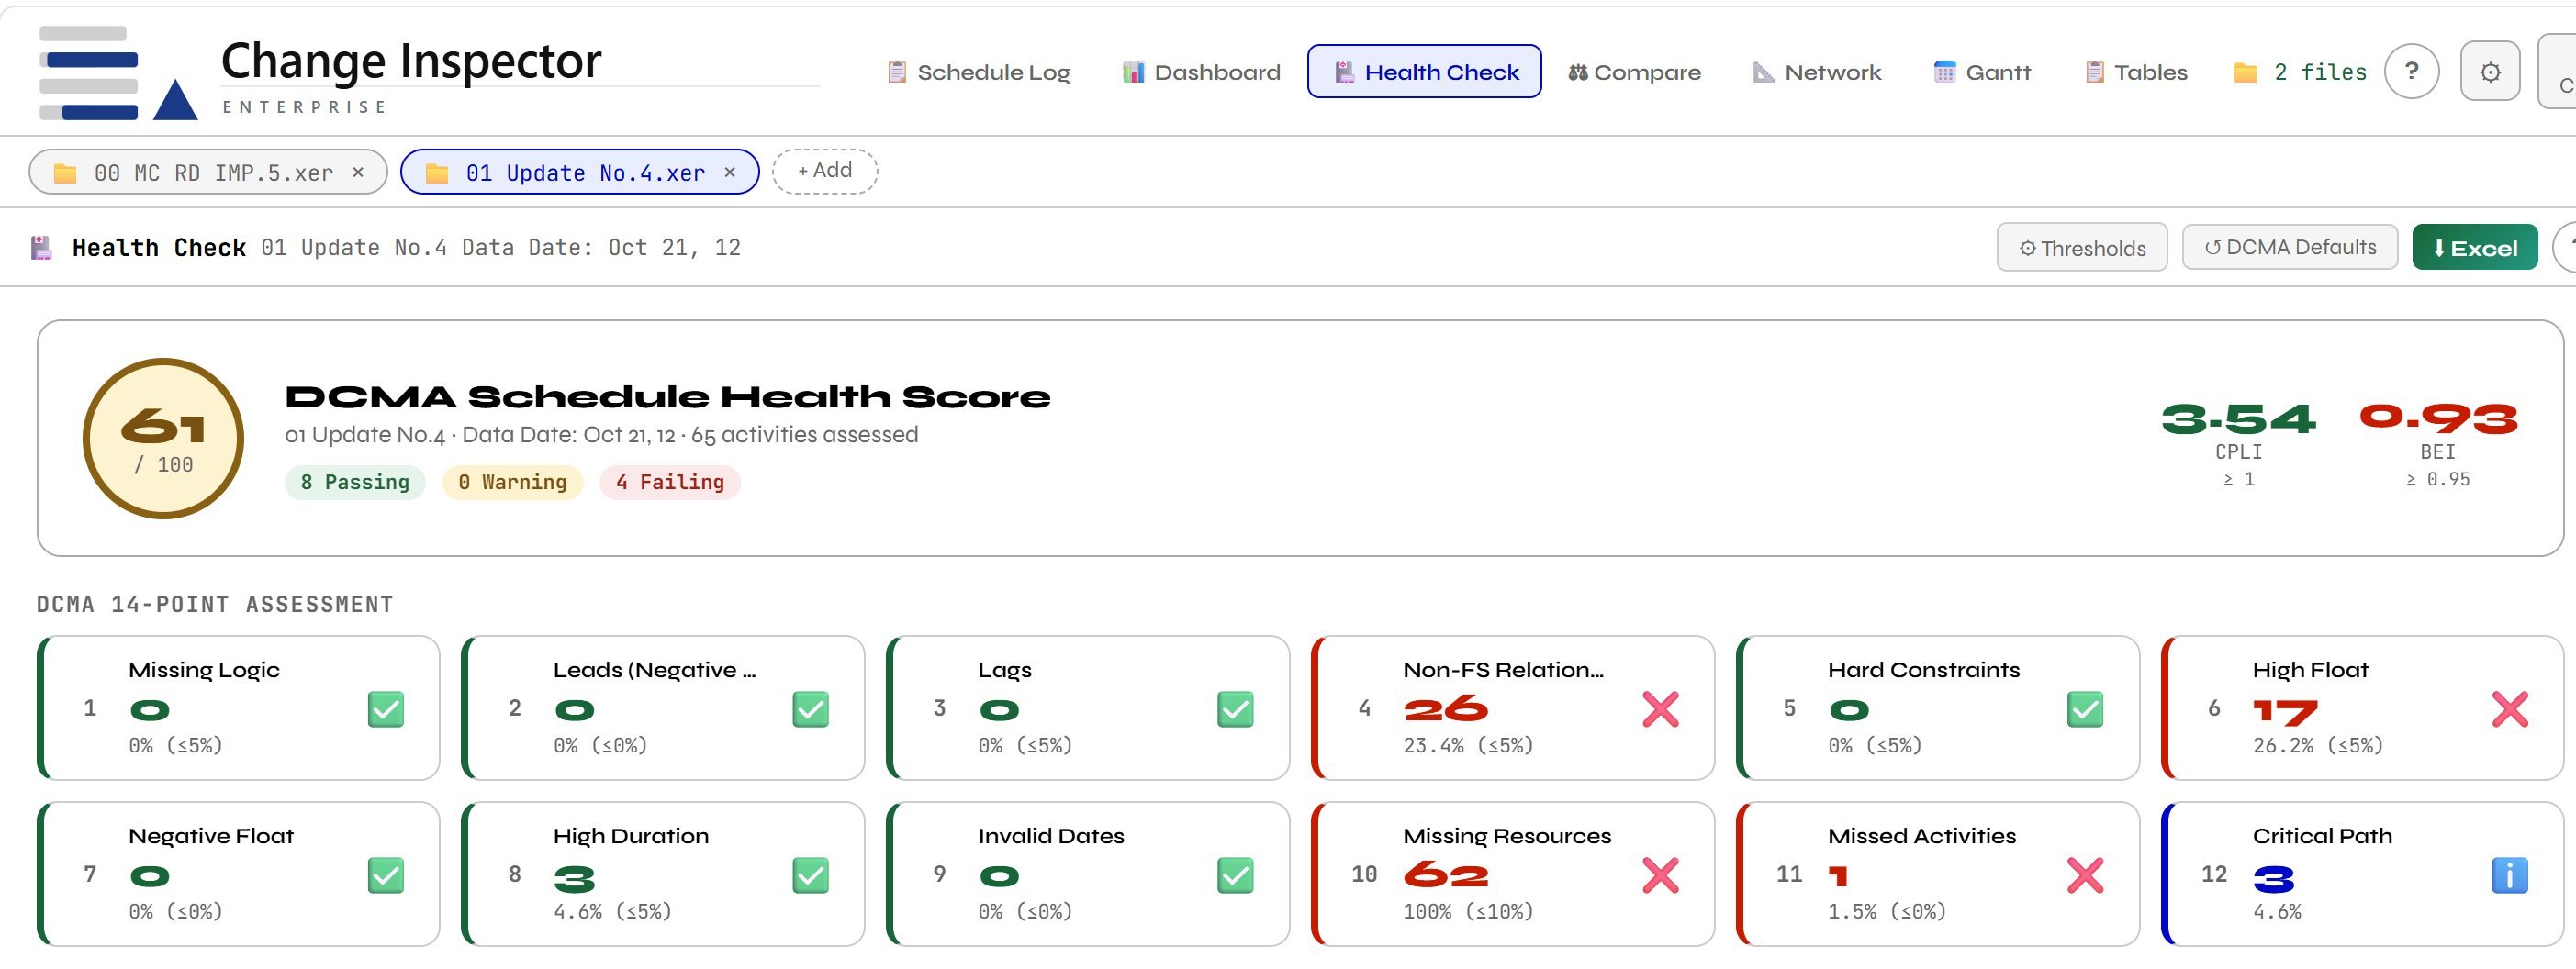Open the Negative Float card
Screen dimensions: 2576x969
(x=239, y=874)
